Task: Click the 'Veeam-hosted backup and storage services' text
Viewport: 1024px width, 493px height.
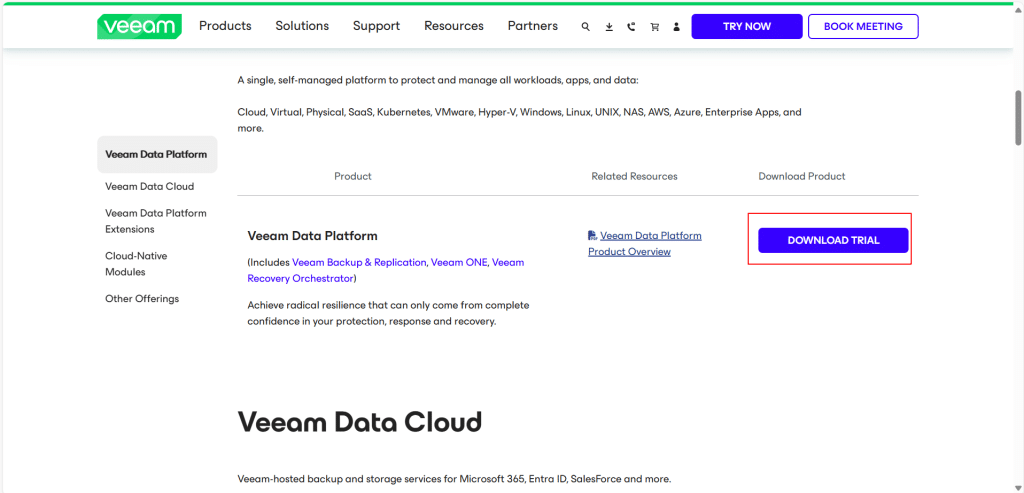Action: coord(455,479)
